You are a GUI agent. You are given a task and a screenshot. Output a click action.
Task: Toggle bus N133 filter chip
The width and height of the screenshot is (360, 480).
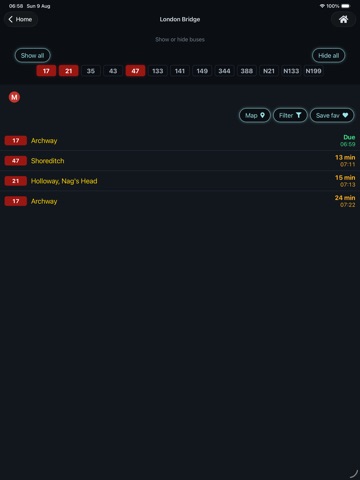(291, 71)
